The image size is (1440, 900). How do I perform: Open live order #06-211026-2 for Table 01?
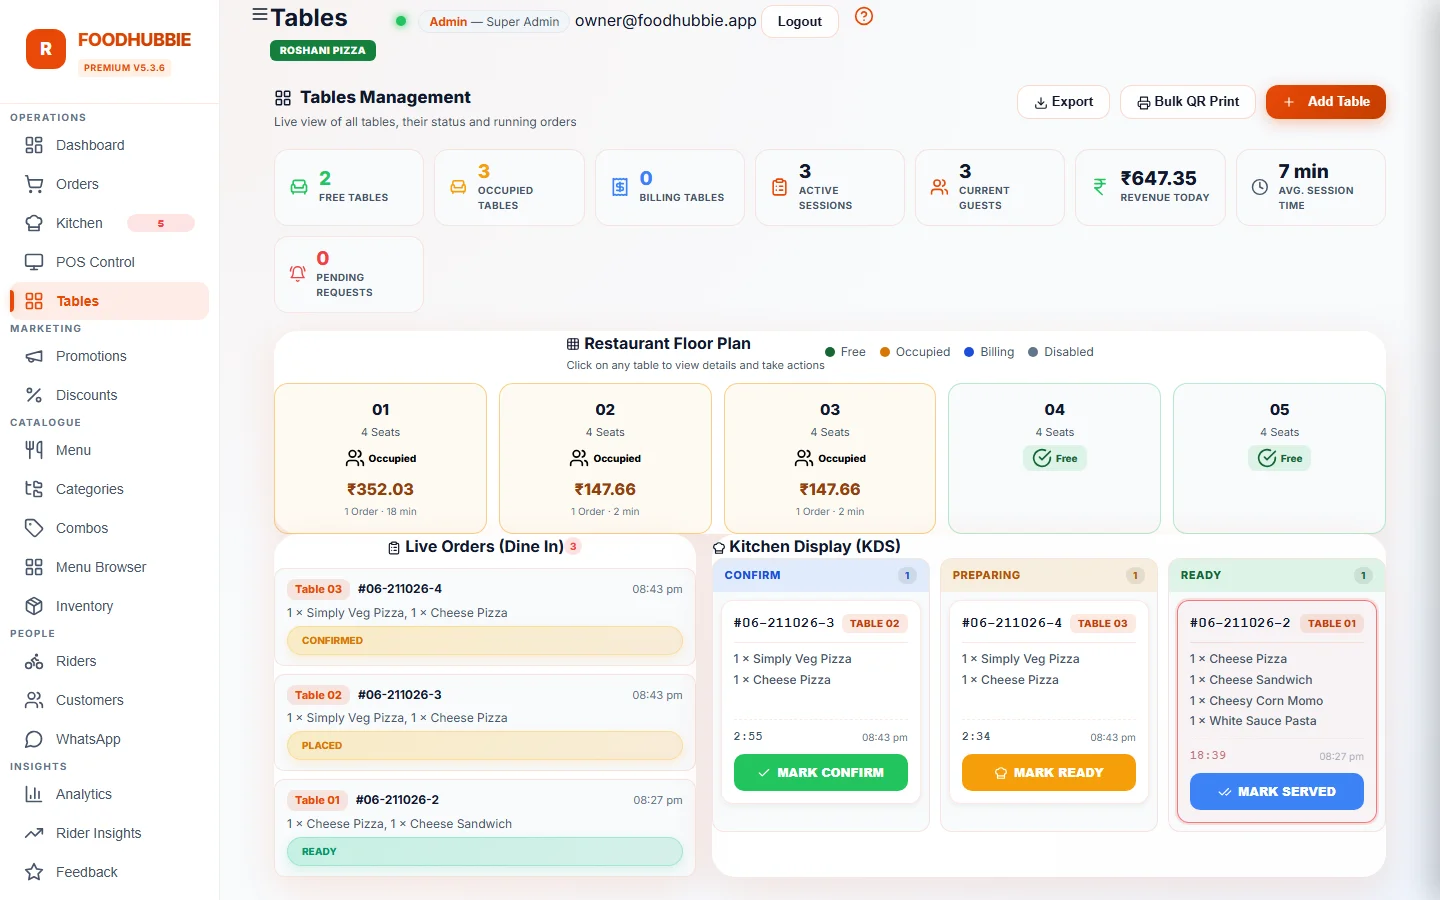(x=485, y=828)
